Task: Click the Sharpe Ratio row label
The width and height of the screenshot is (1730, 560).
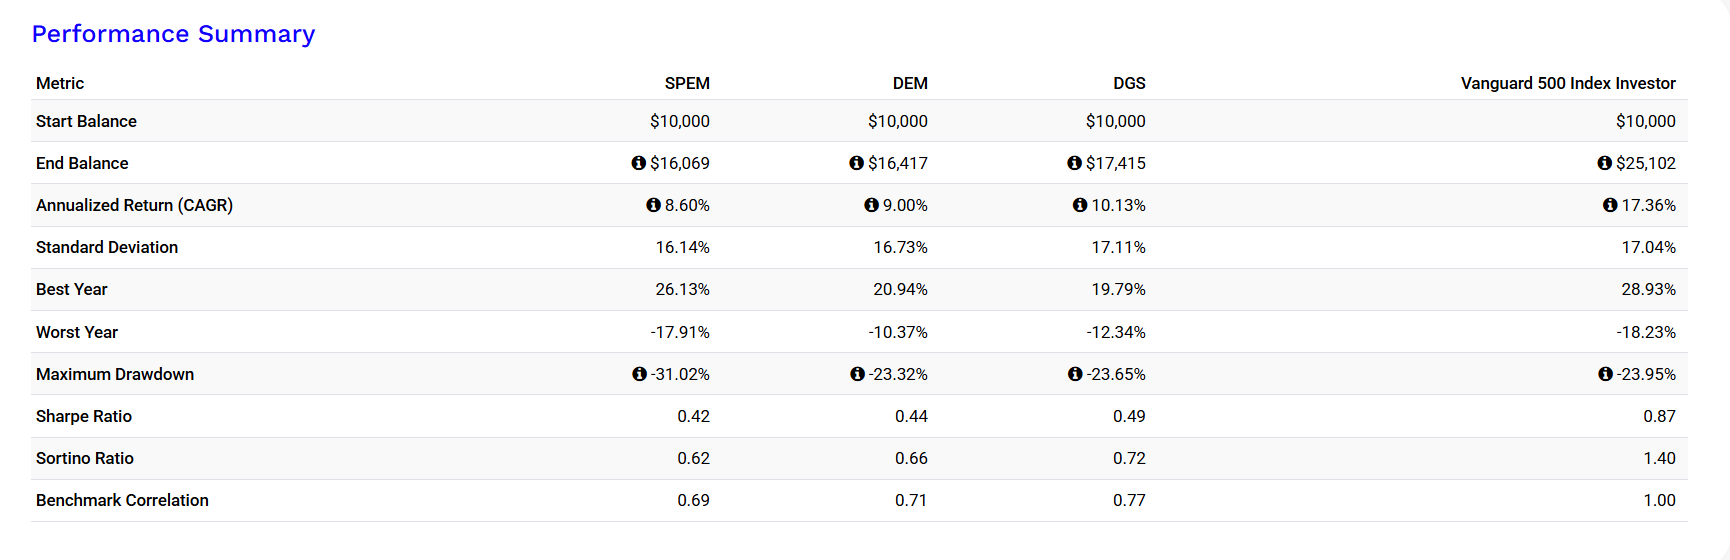Action: (84, 416)
